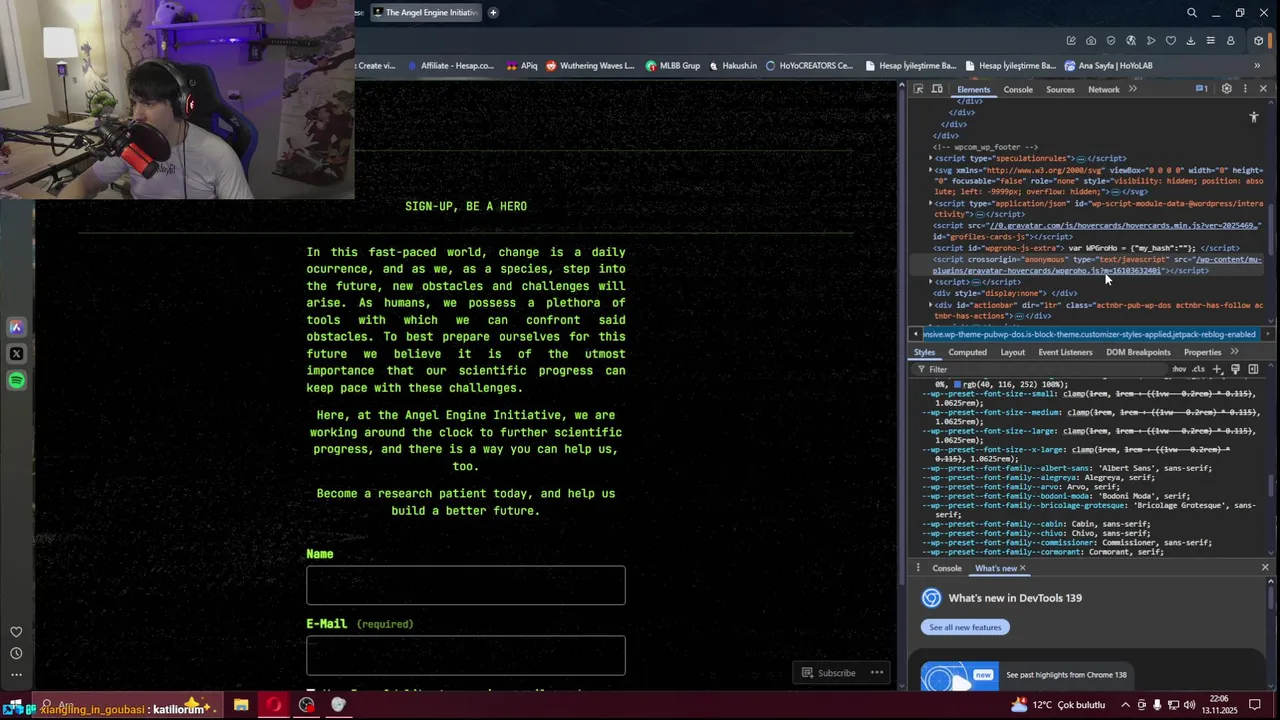Open the extensions cube icon
Image resolution: width=1280 pixels, height=720 pixels.
(1259, 41)
